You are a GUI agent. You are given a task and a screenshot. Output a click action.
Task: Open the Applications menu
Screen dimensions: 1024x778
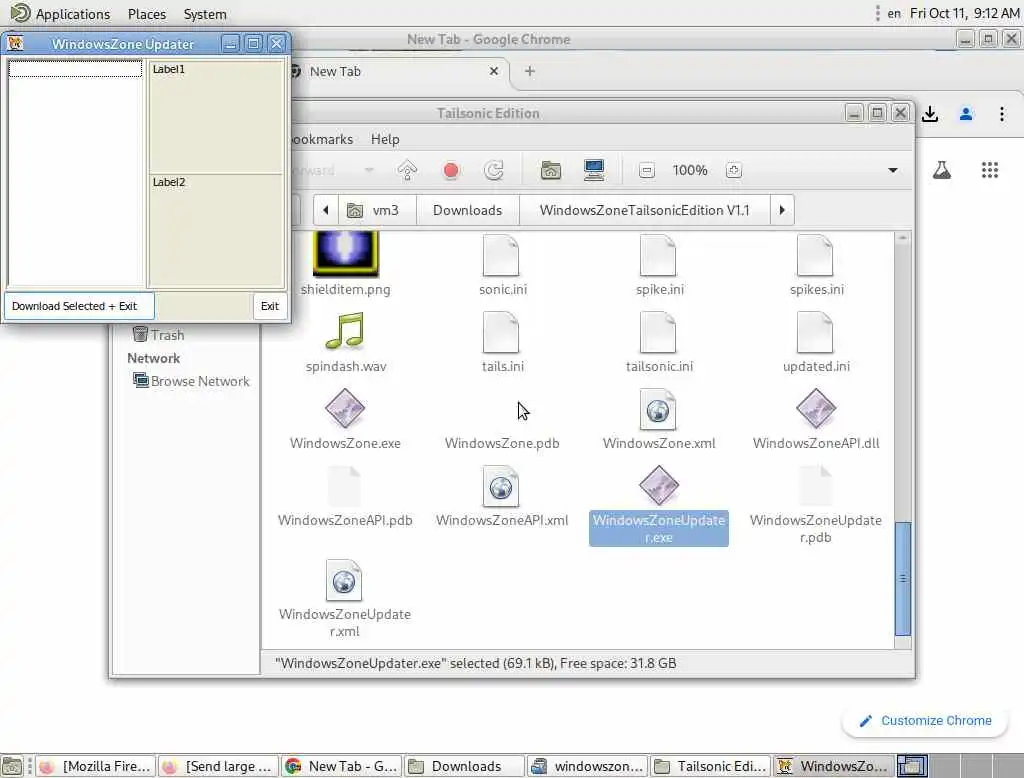(x=61, y=14)
